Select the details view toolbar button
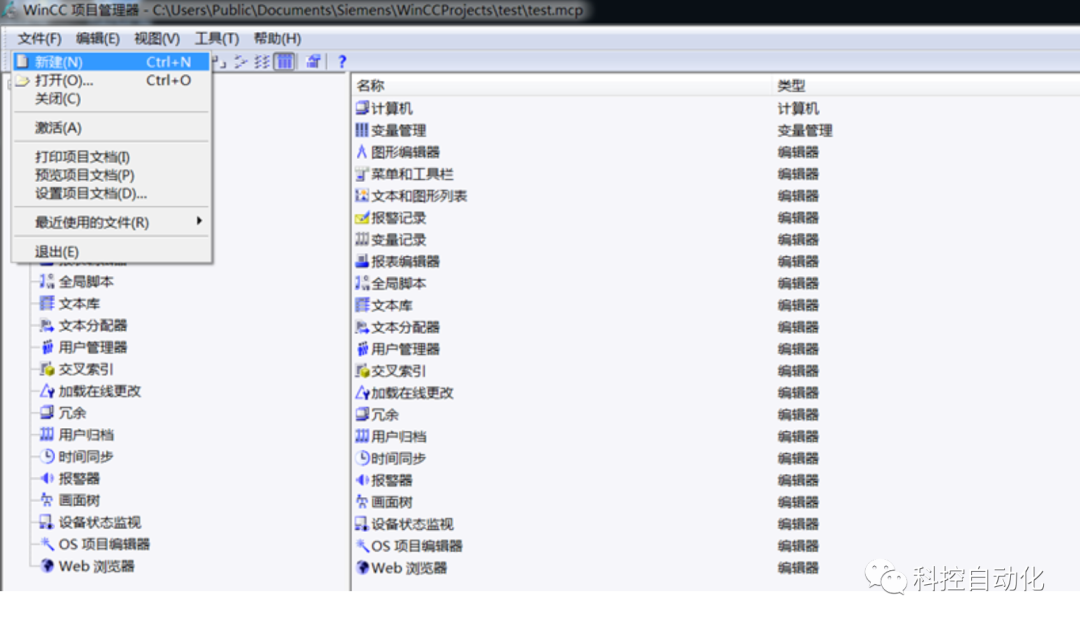The width and height of the screenshot is (1080, 626). point(284,62)
